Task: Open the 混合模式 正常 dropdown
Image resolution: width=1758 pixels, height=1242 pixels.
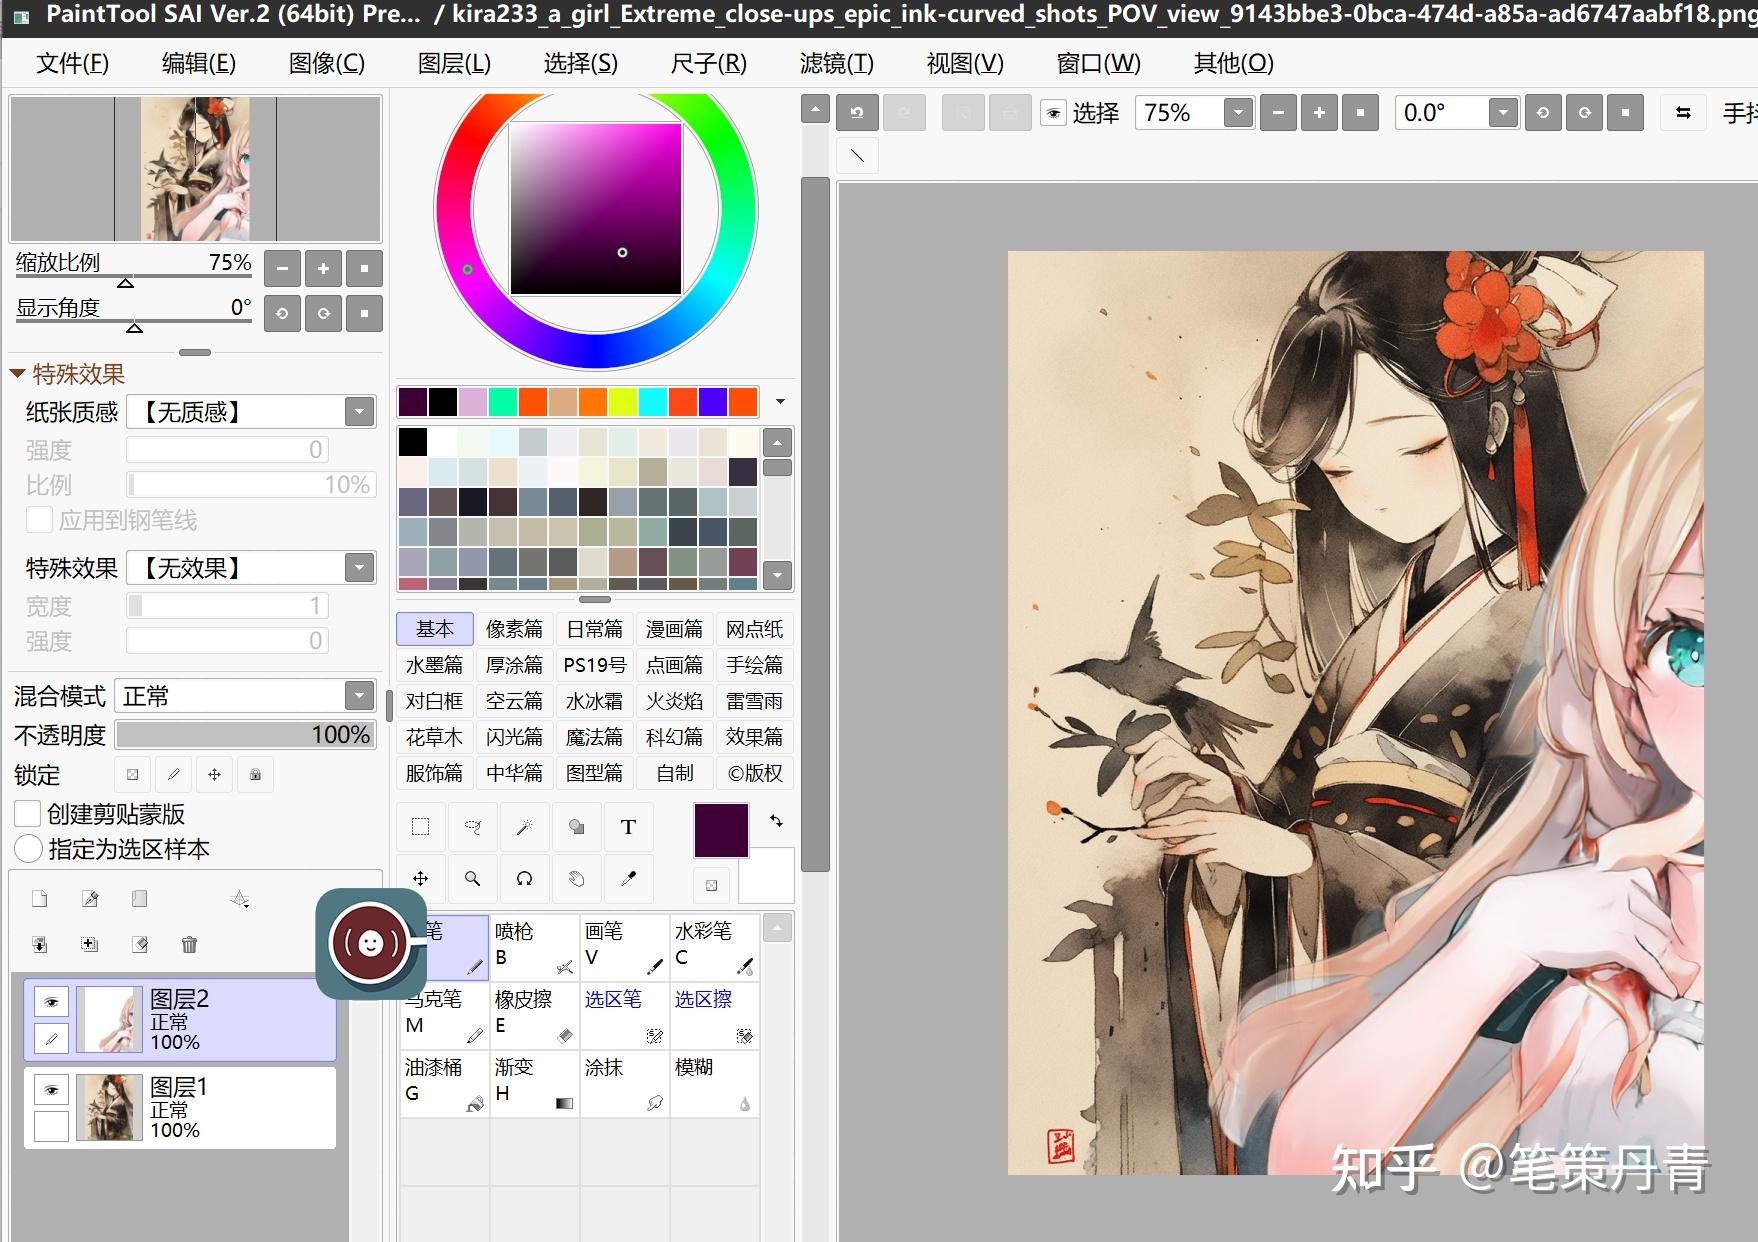Action: pyautogui.click(x=359, y=695)
